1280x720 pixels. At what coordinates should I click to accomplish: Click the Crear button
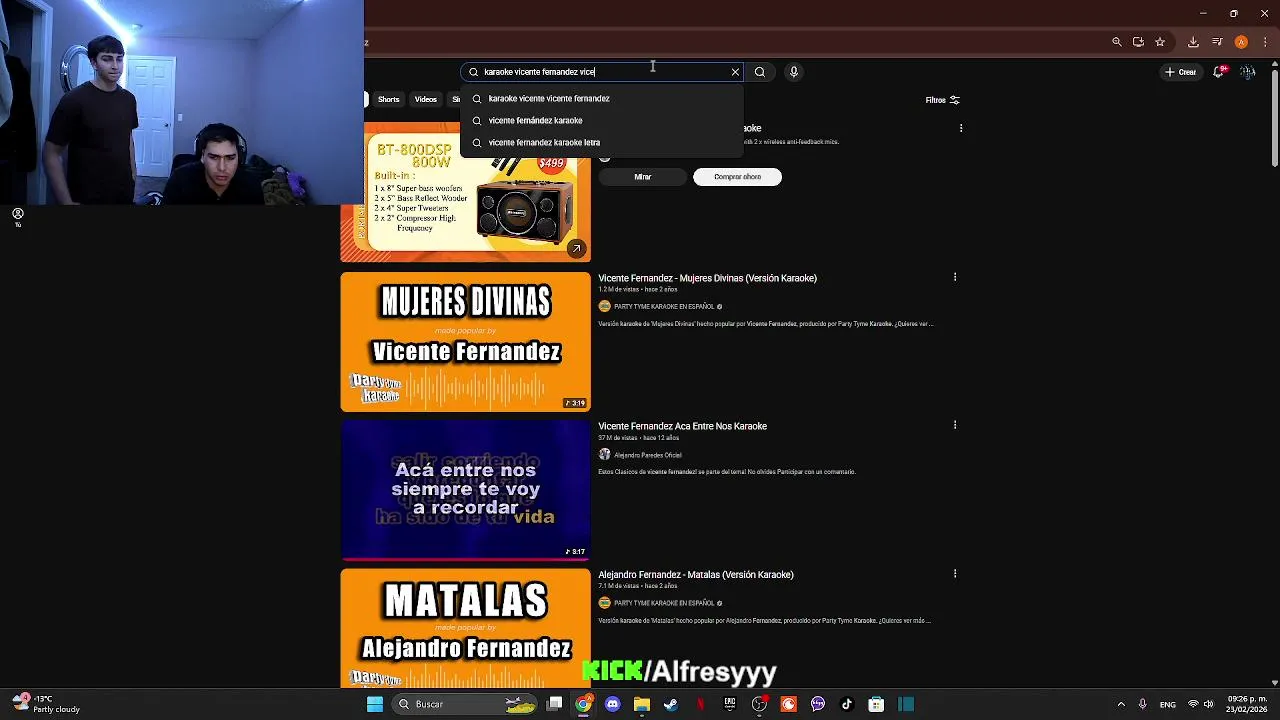point(1181,72)
